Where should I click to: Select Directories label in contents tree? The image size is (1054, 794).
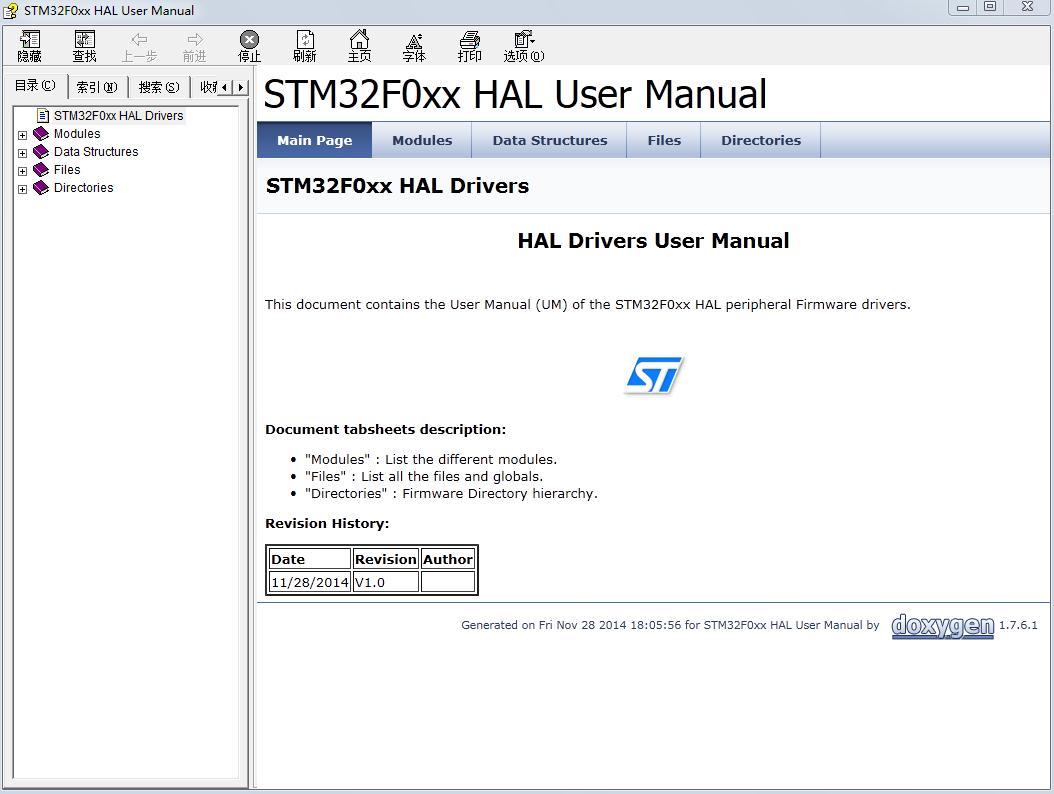[x=83, y=188]
